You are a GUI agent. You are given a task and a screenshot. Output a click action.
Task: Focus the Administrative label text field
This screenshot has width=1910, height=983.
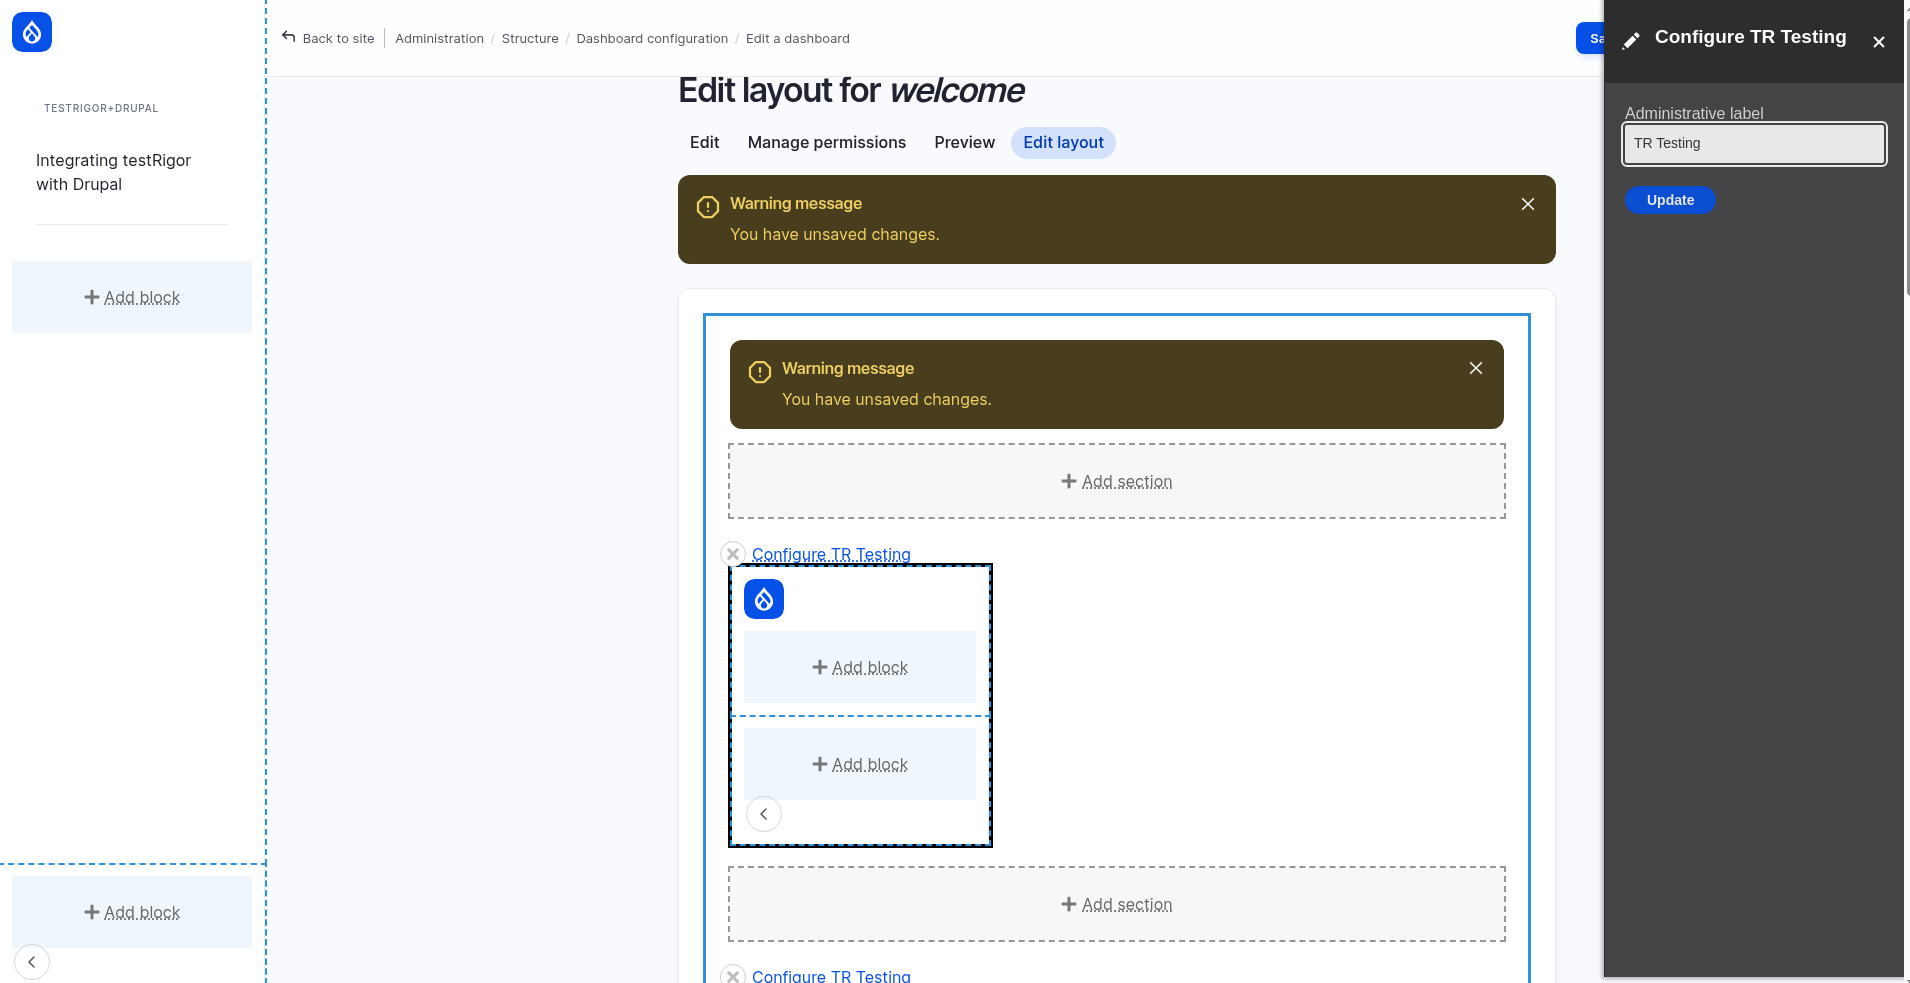1753,144
